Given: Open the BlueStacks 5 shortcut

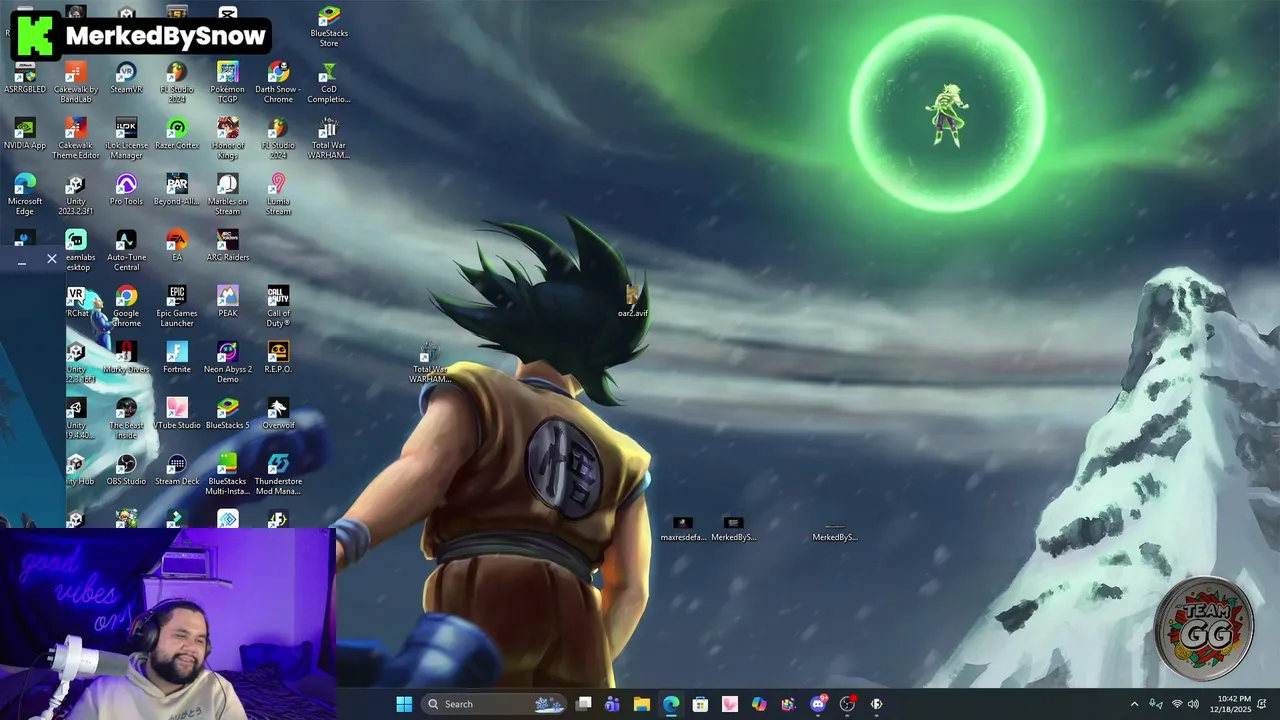Looking at the screenshot, I should point(227,414).
